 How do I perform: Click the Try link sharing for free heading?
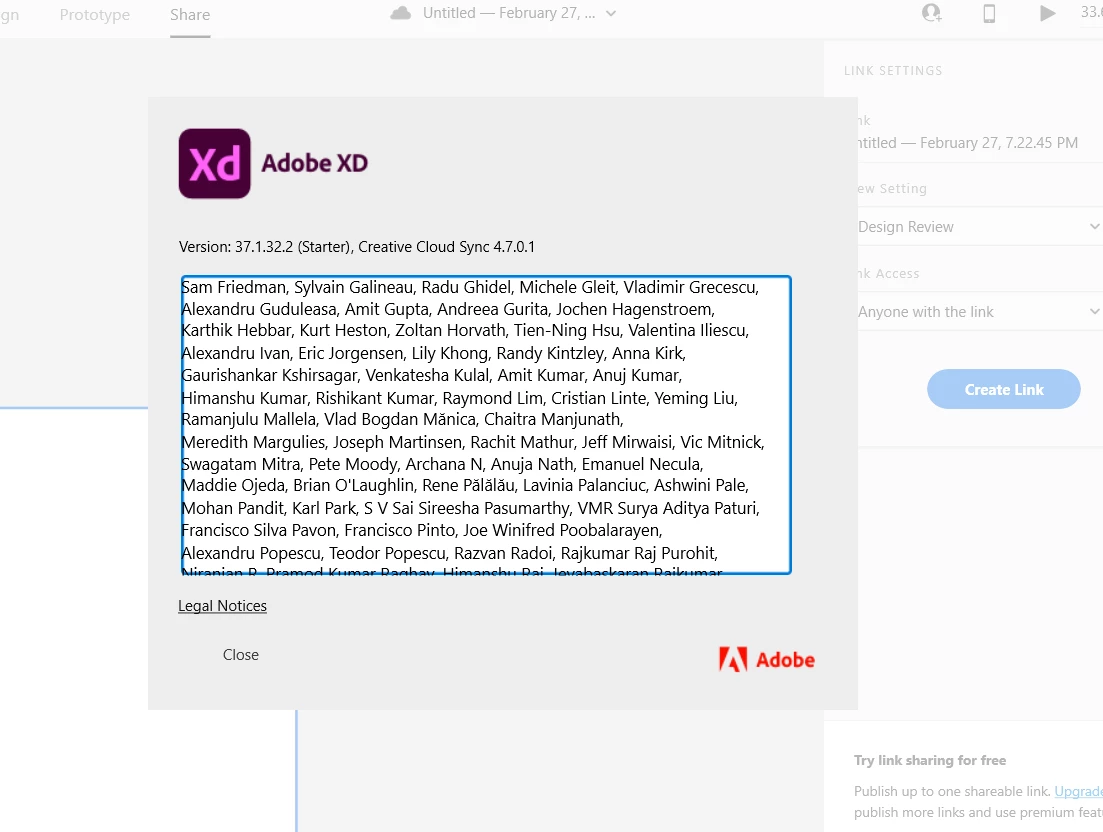pos(930,760)
